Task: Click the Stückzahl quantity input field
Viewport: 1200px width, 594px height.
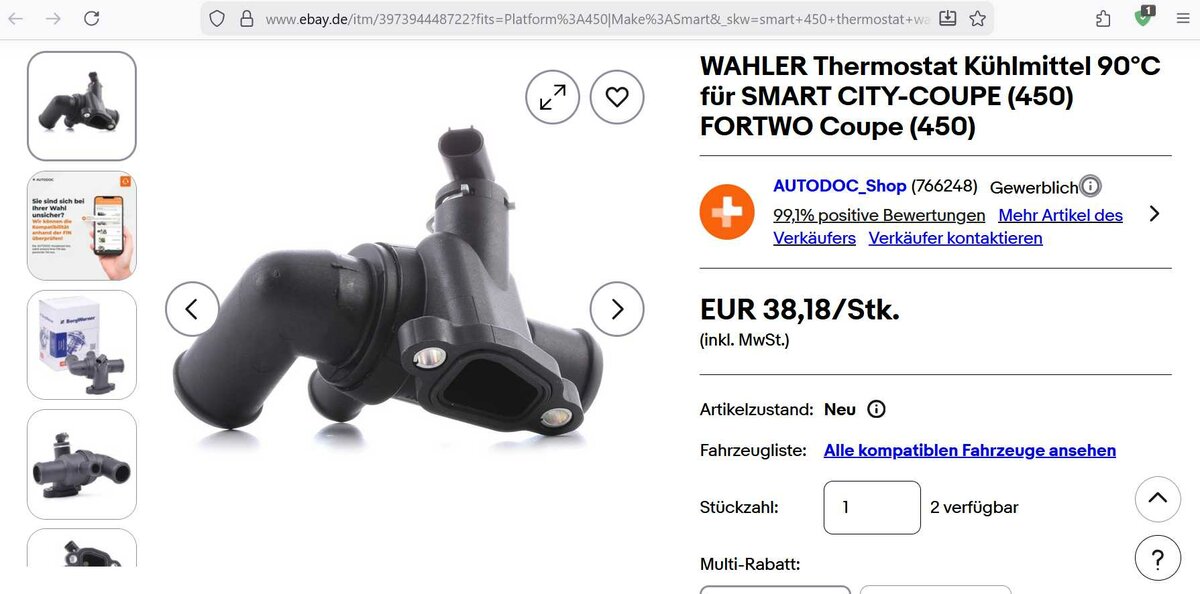Action: click(872, 507)
